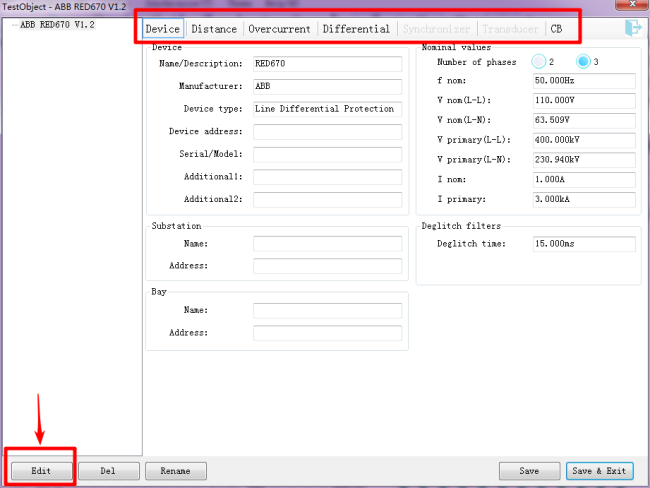Click the Del button
Image resolution: width=650 pixels, height=488 pixels.
point(108,470)
